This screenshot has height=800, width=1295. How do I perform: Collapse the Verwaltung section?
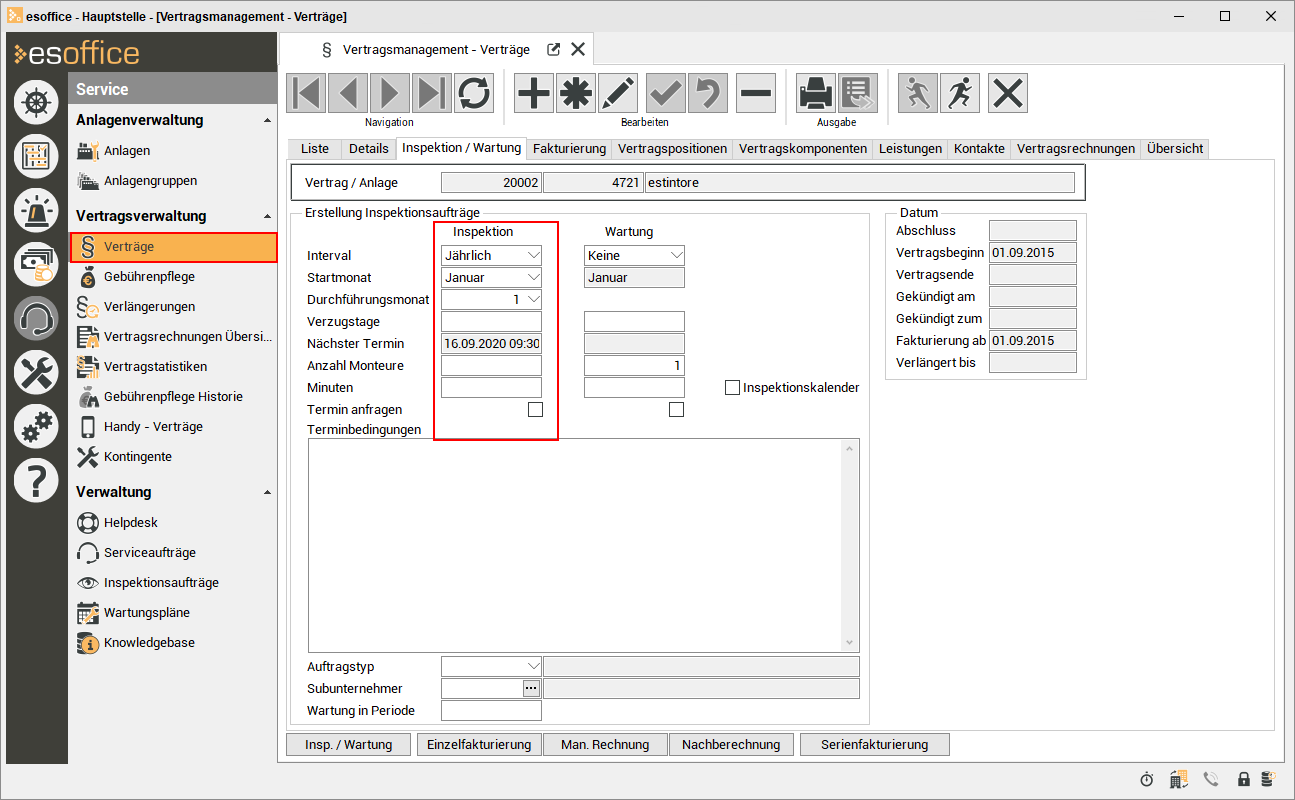click(x=266, y=493)
